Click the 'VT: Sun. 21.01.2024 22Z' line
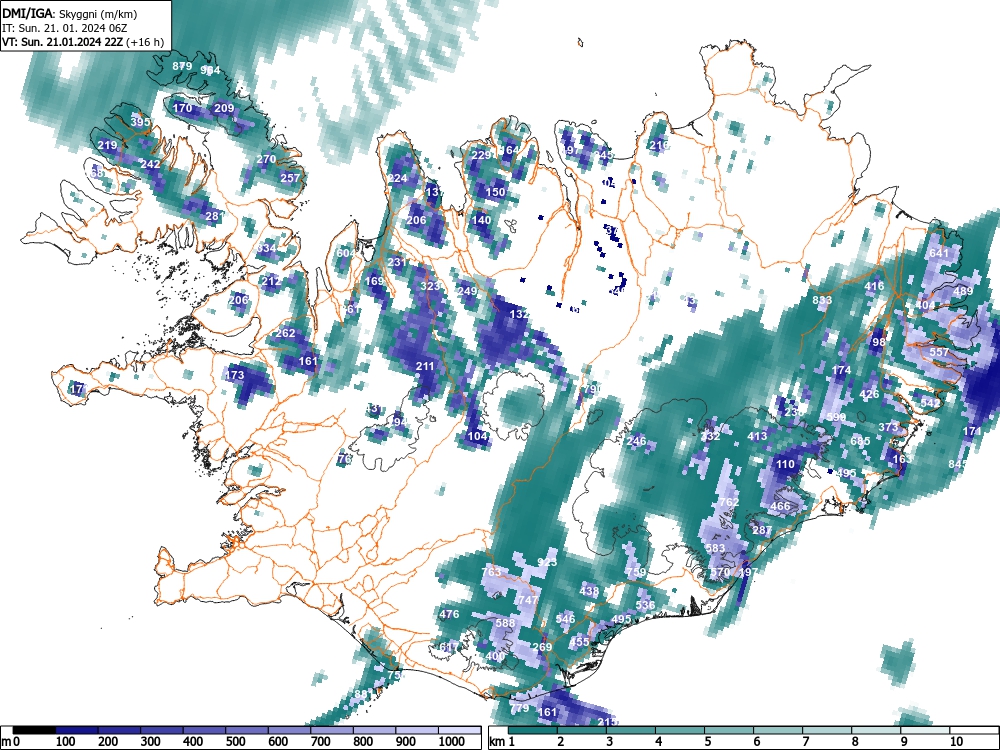This screenshot has height=750, width=1000. pyautogui.click(x=63, y=42)
